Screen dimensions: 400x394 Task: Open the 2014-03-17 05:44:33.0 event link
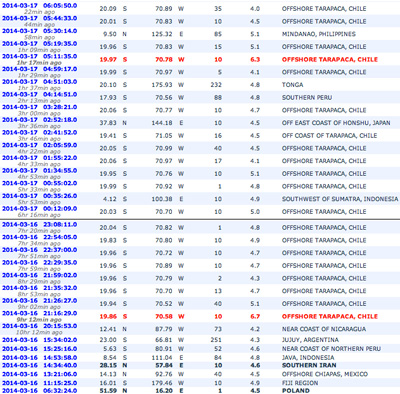point(40,18)
